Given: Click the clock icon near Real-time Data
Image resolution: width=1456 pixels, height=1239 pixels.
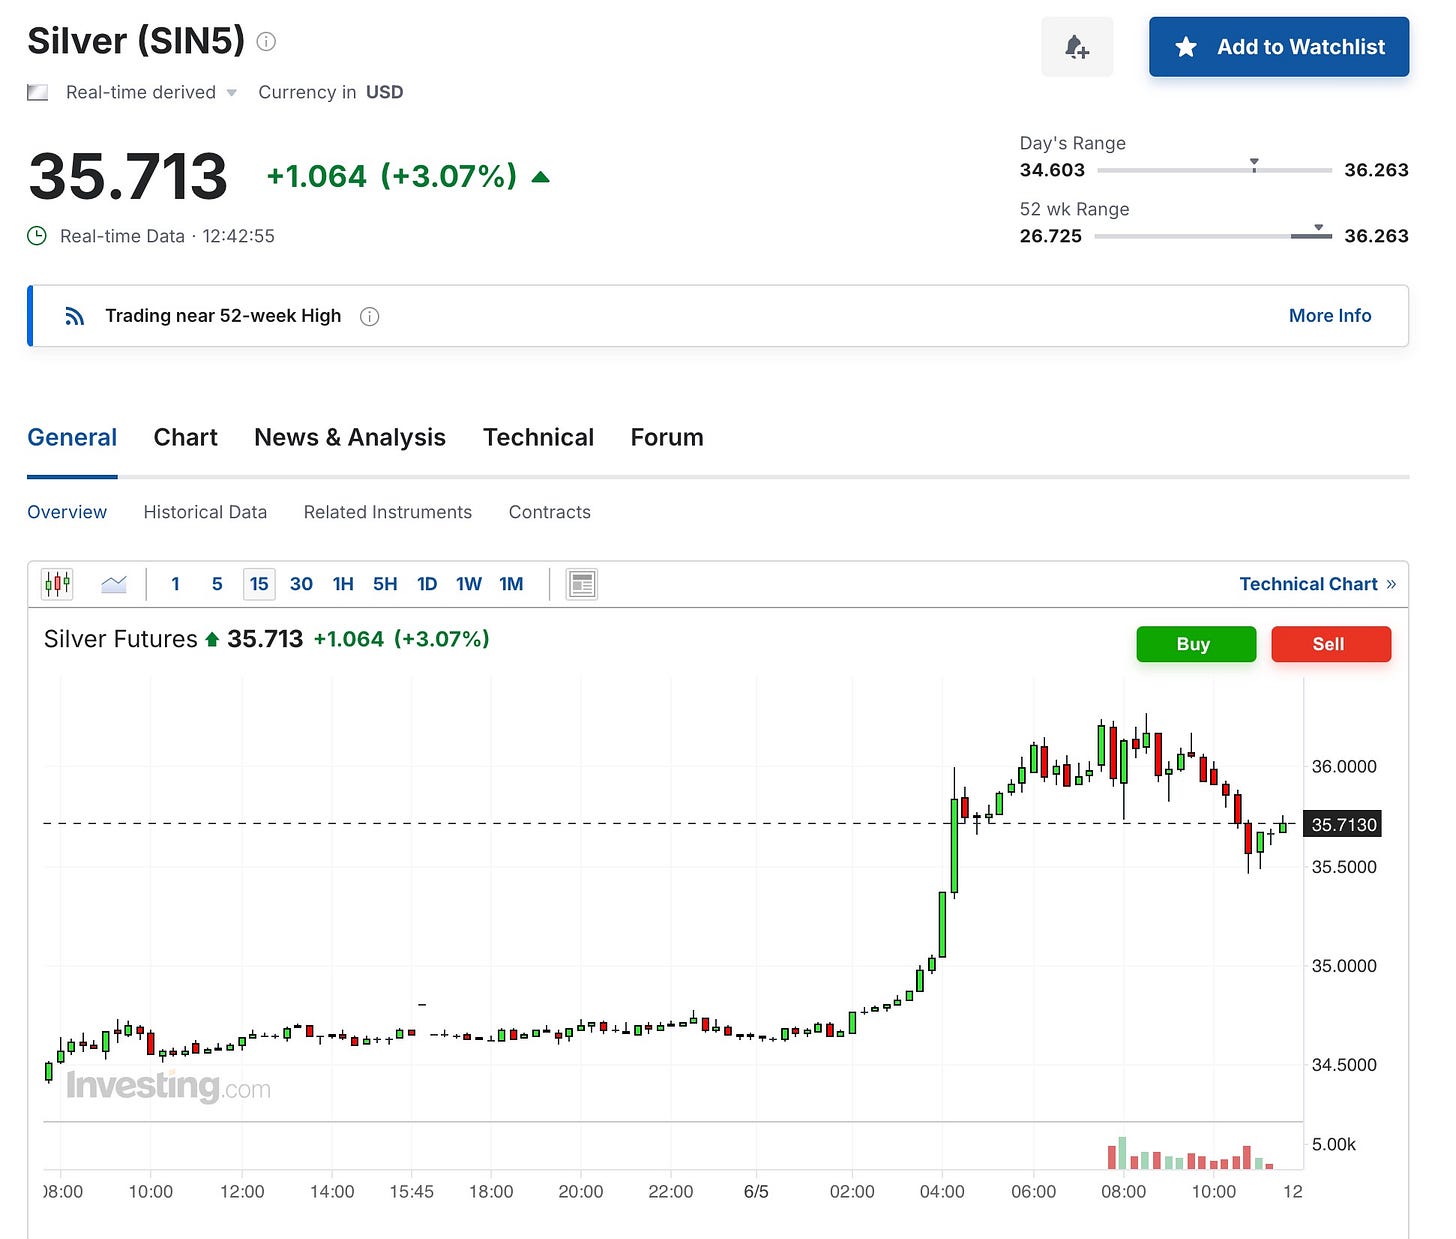Looking at the screenshot, I should click(37, 236).
